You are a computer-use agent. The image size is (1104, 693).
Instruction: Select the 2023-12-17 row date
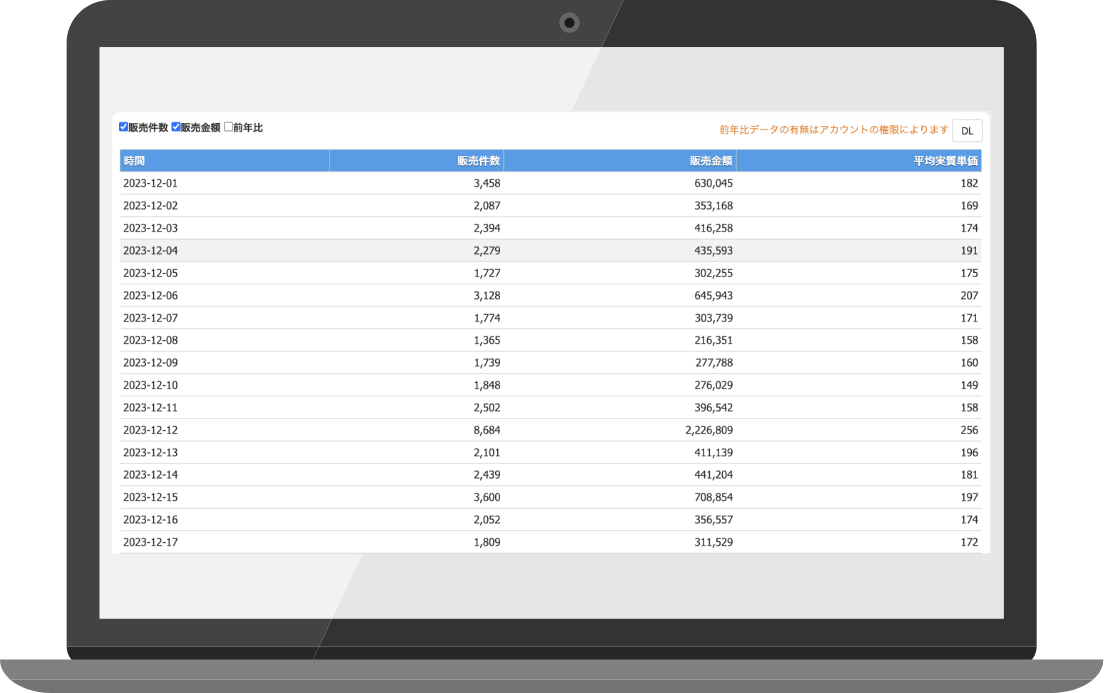(150, 542)
